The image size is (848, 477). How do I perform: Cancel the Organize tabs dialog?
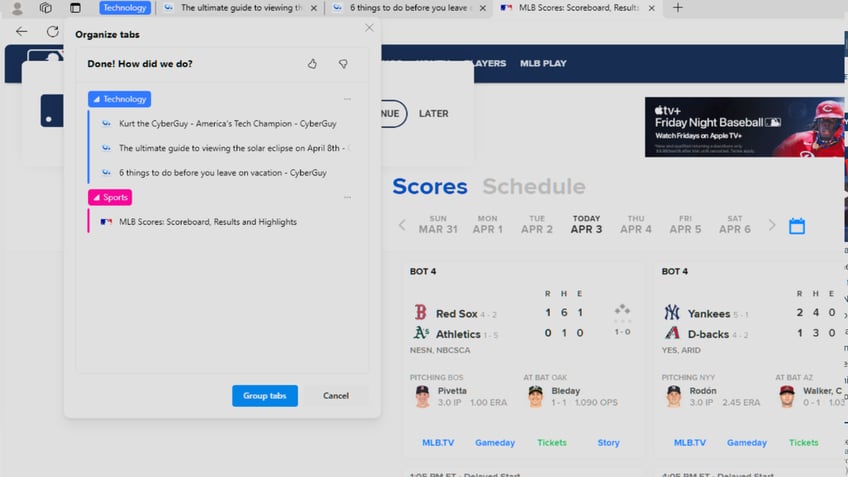coord(336,396)
